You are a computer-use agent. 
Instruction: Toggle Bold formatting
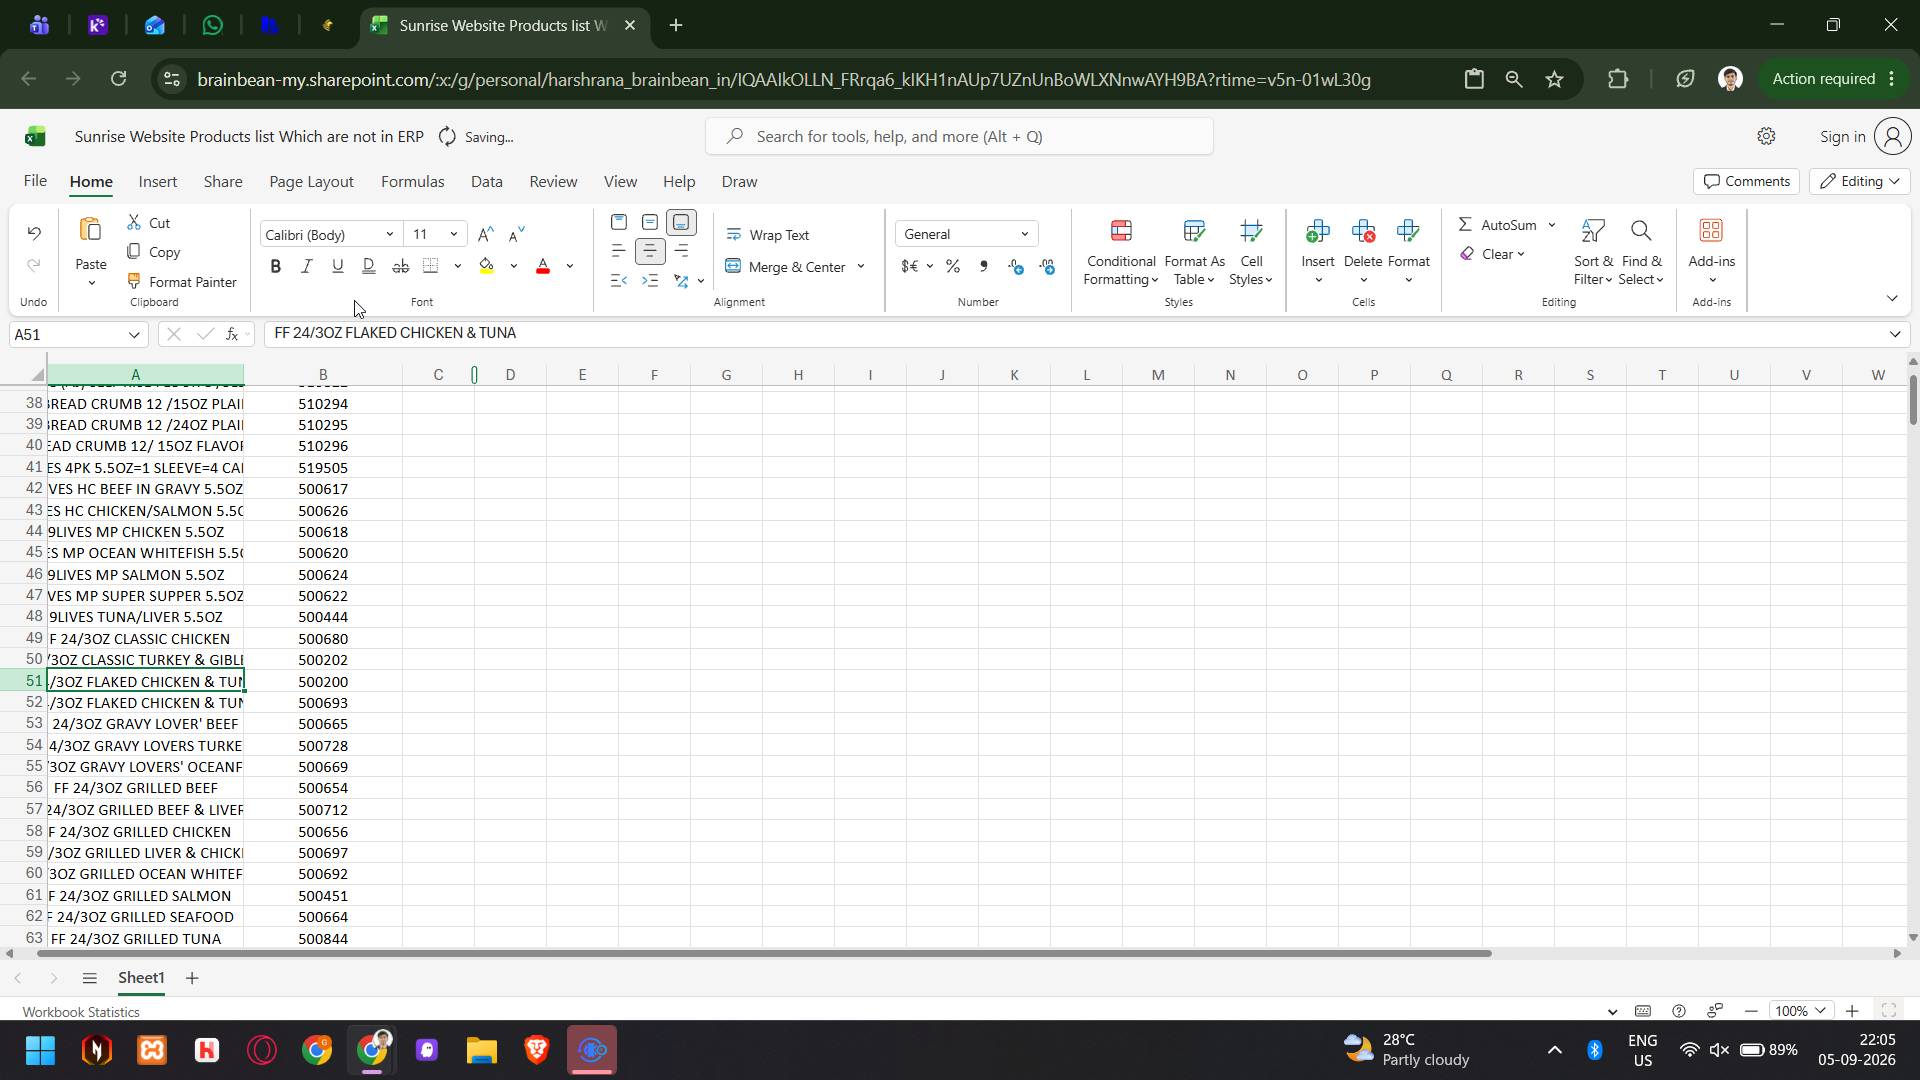click(276, 266)
